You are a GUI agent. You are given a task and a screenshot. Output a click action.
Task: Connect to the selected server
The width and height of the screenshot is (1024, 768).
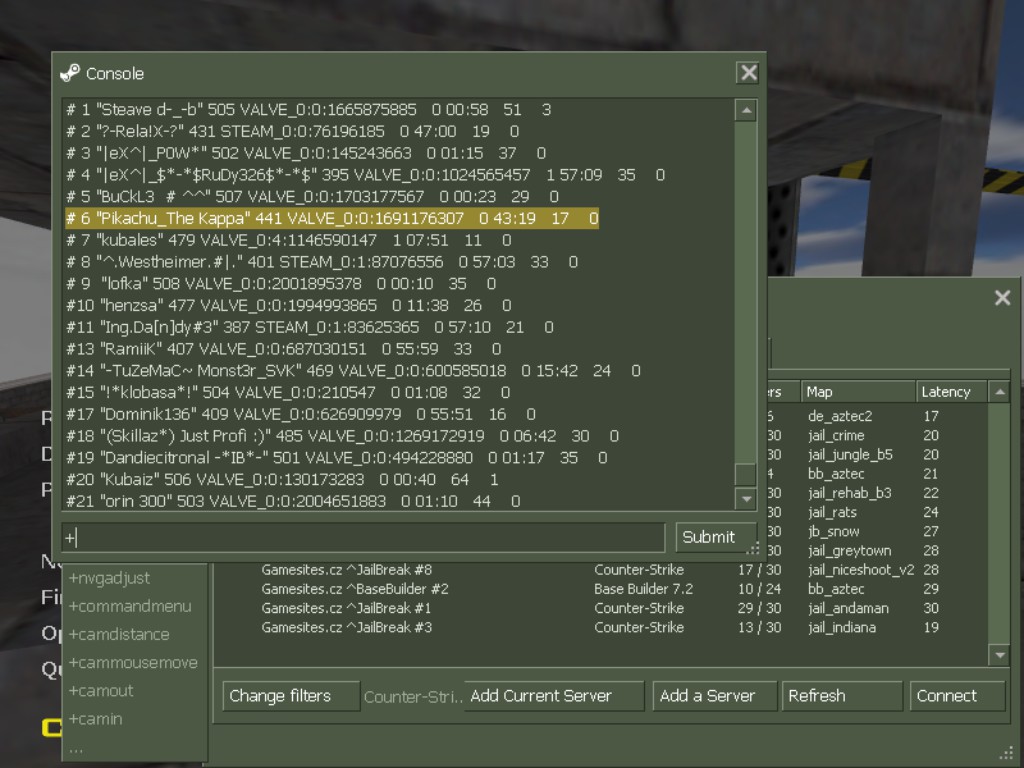[957, 696]
